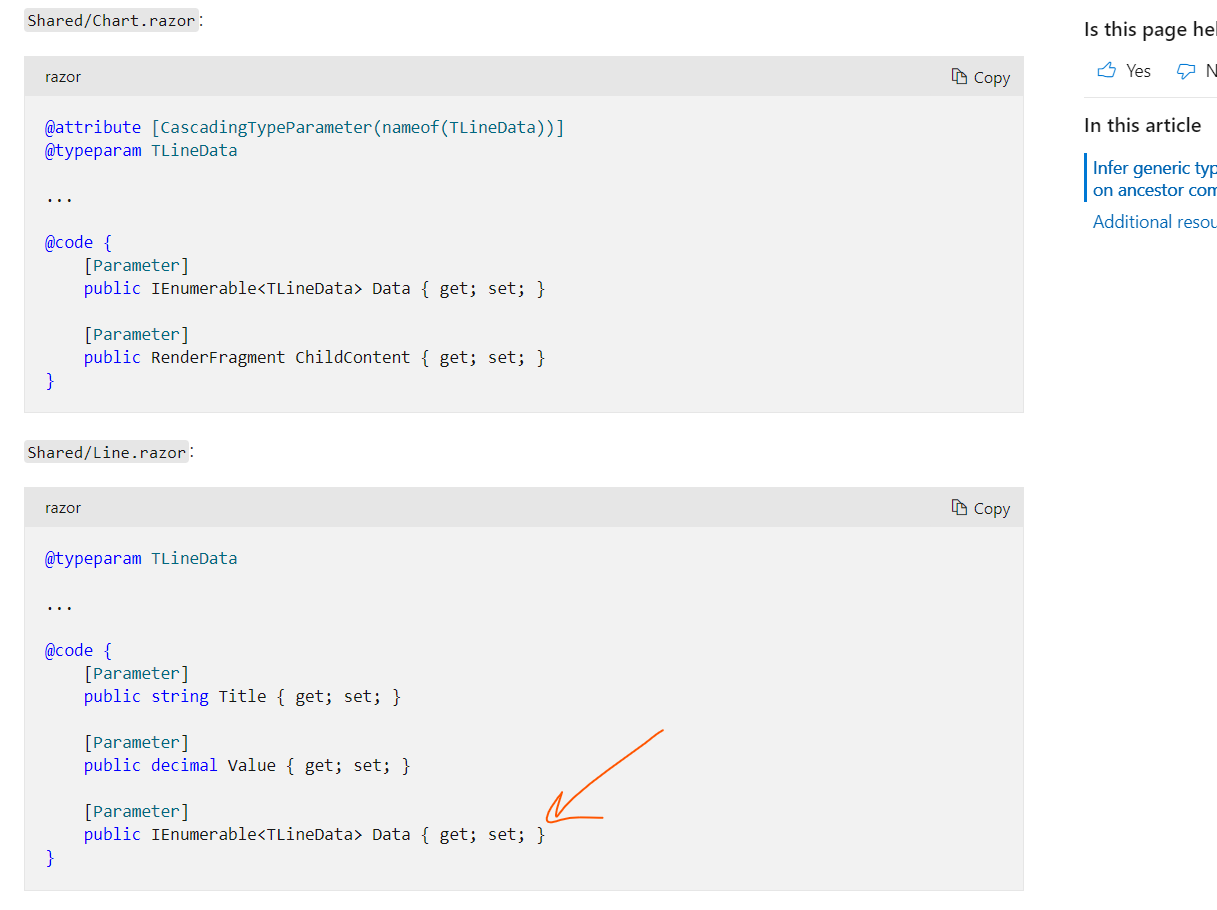Click the Shared/Line.razor file name label

(x=106, y=452)
